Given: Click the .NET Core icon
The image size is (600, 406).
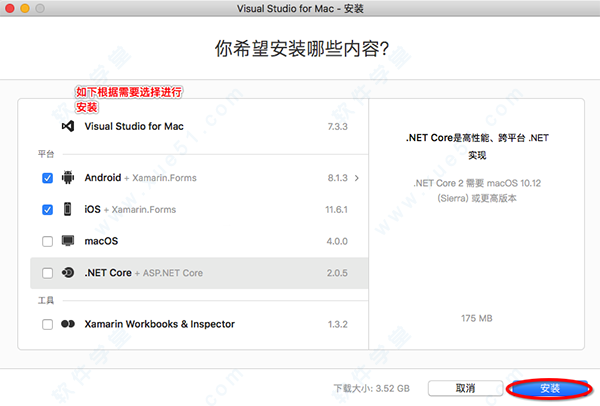Looking at the screenshot, I should [68, 272].
